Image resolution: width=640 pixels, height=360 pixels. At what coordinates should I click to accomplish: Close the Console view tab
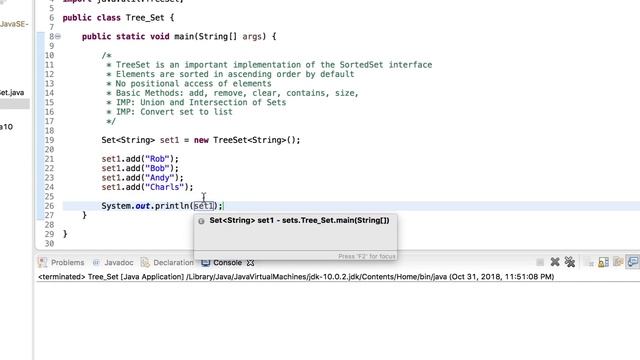tap(250, 262)
